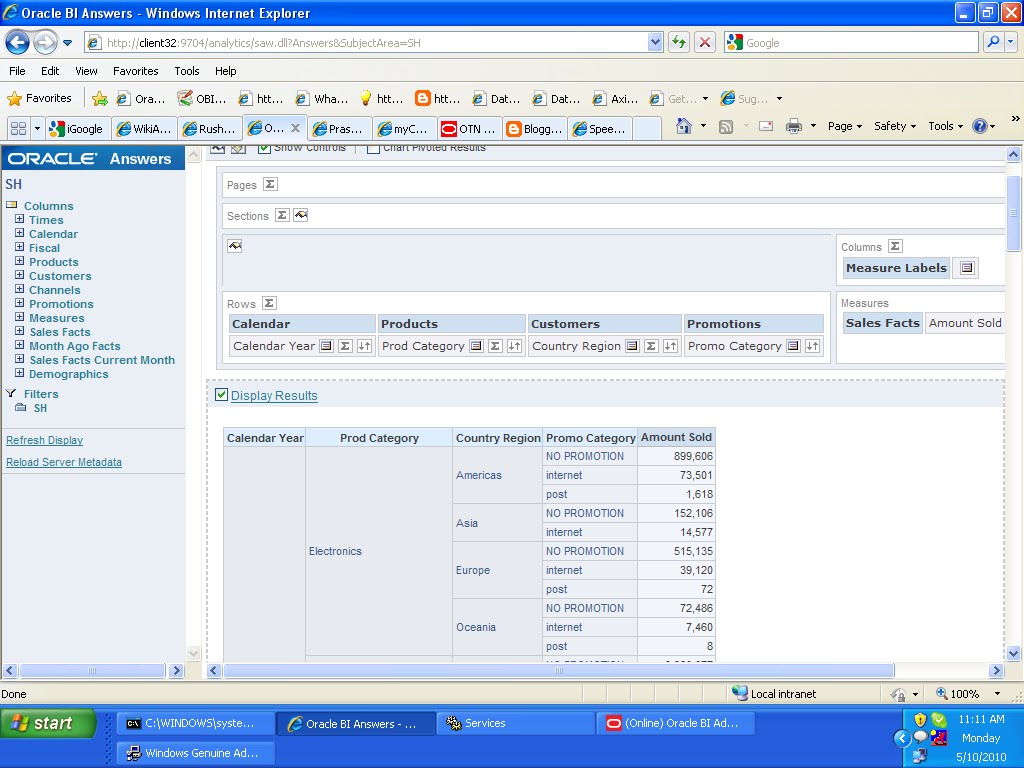Open Prod Category format properties icon
Viewport: 1024px width, 768px height.
[x=476, y=346]
